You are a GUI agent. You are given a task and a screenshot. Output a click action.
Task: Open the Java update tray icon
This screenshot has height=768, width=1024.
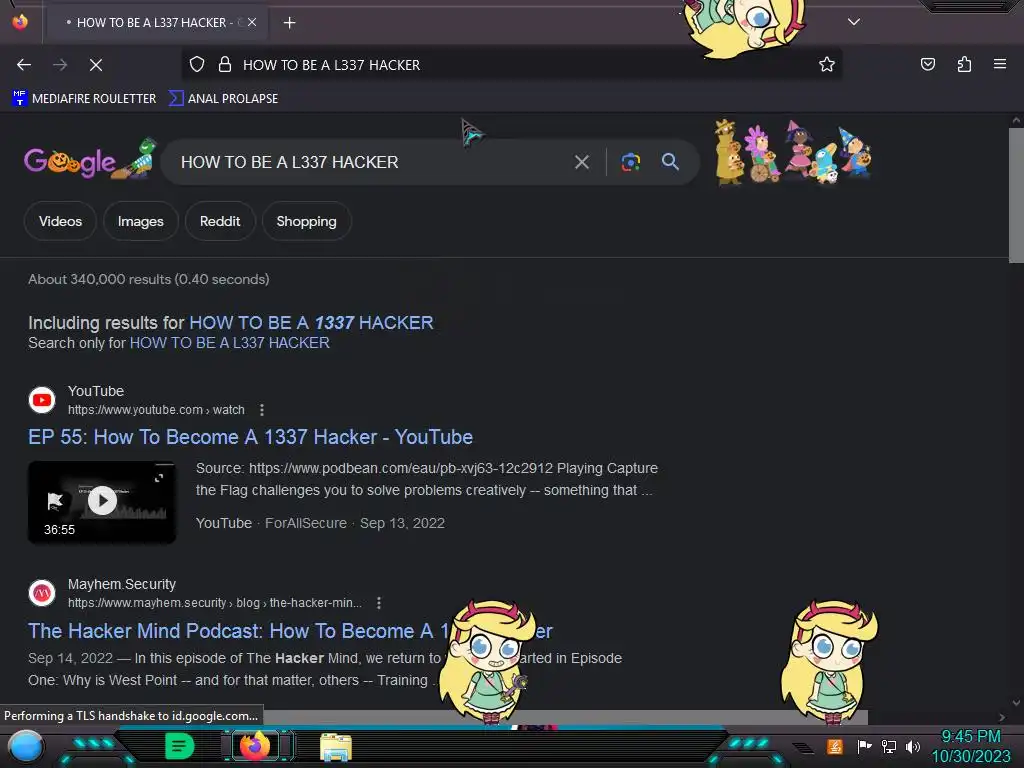click(x=834, y=746)
